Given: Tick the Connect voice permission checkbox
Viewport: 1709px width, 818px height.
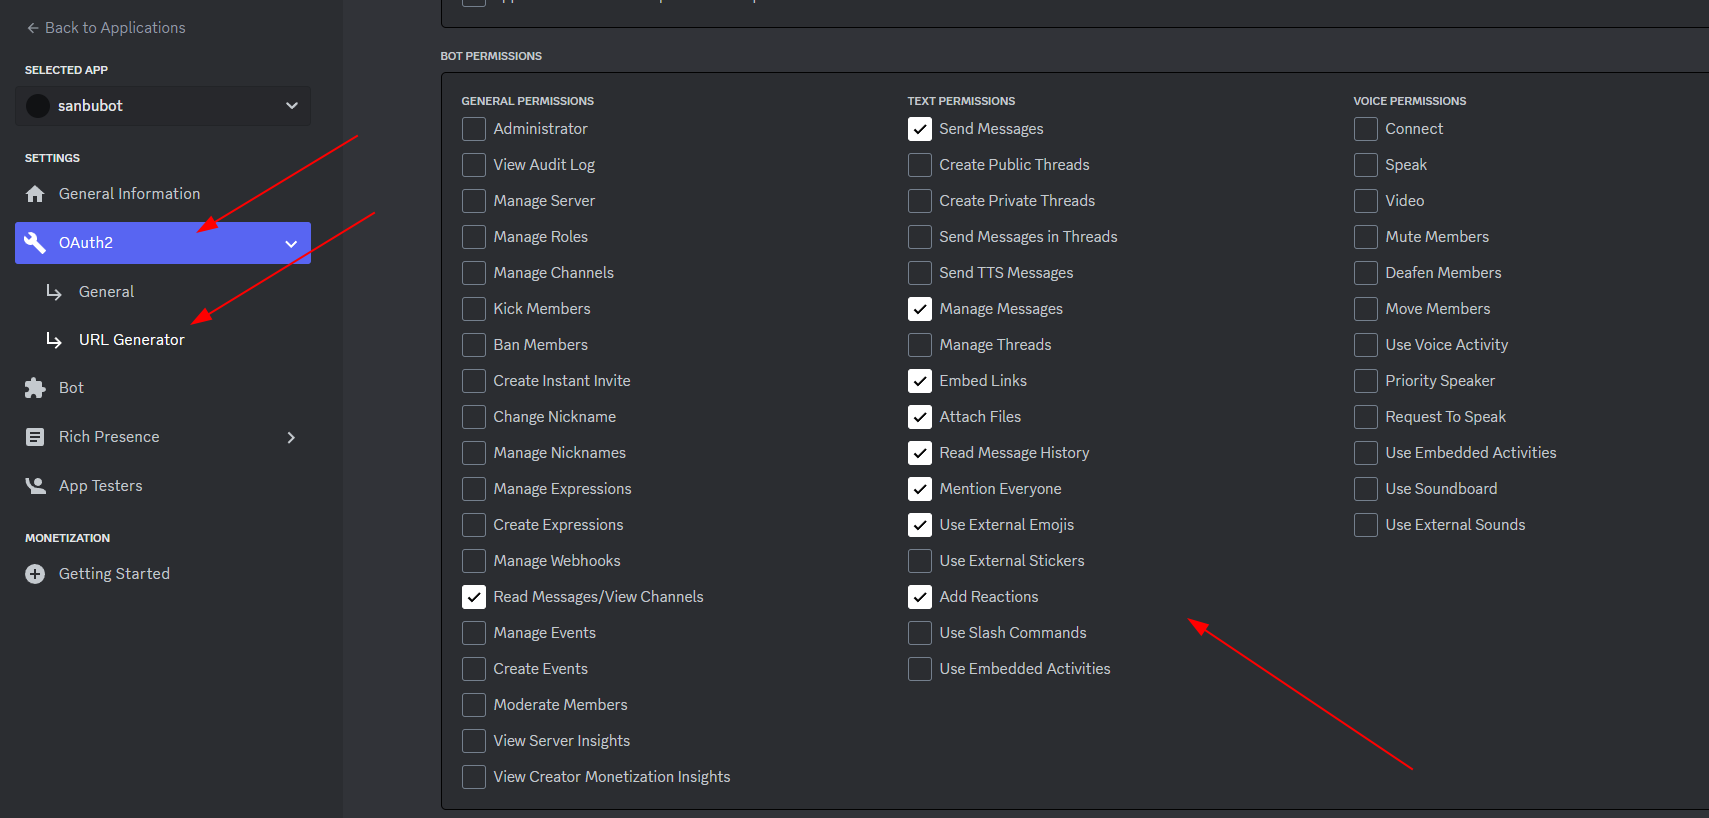Looking at the screenshot, I should [1366, 129].
